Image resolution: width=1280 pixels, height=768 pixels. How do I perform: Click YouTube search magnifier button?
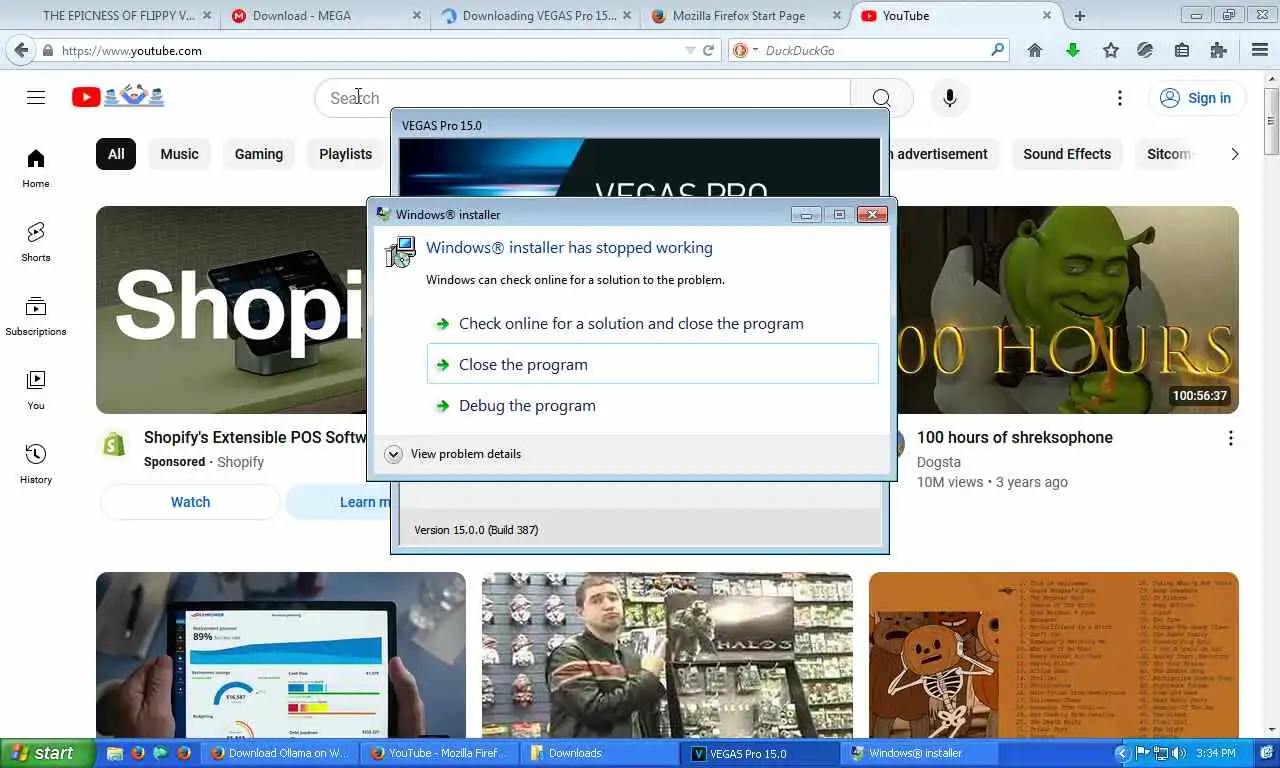pyautogui.click(x=881, y=98)
